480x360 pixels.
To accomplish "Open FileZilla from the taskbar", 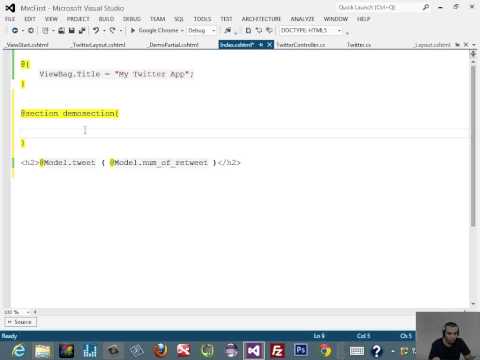I will pyautogui.click(x=277, y=351).
